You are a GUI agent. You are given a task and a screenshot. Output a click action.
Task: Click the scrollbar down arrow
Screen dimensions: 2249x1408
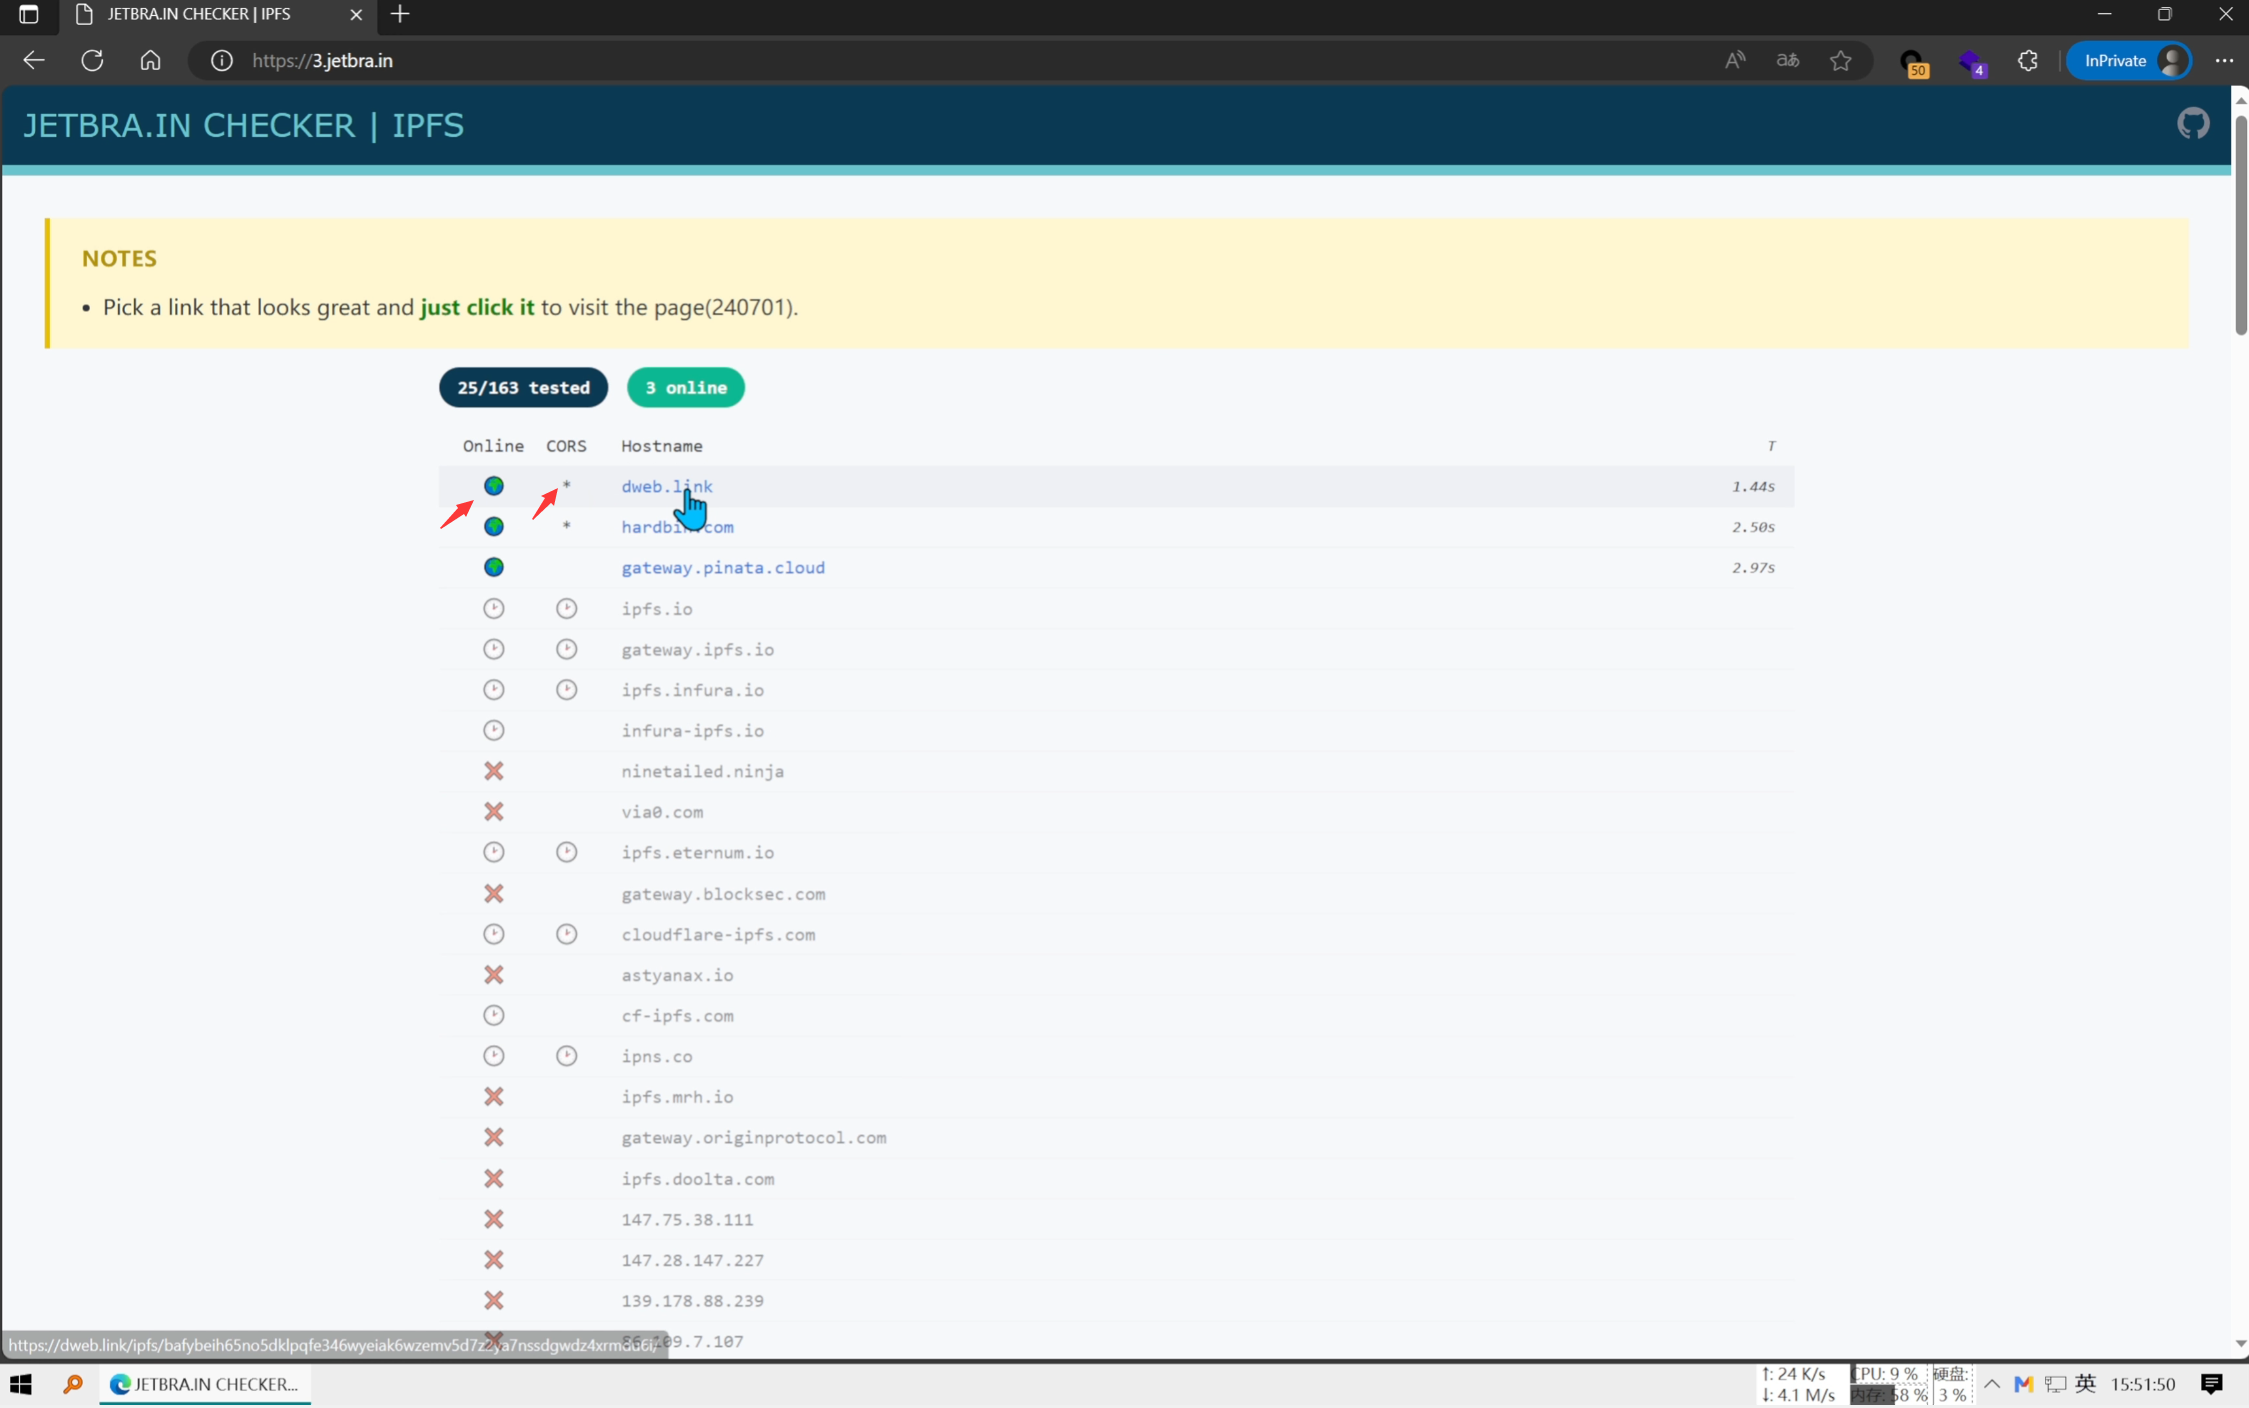2240,1343
